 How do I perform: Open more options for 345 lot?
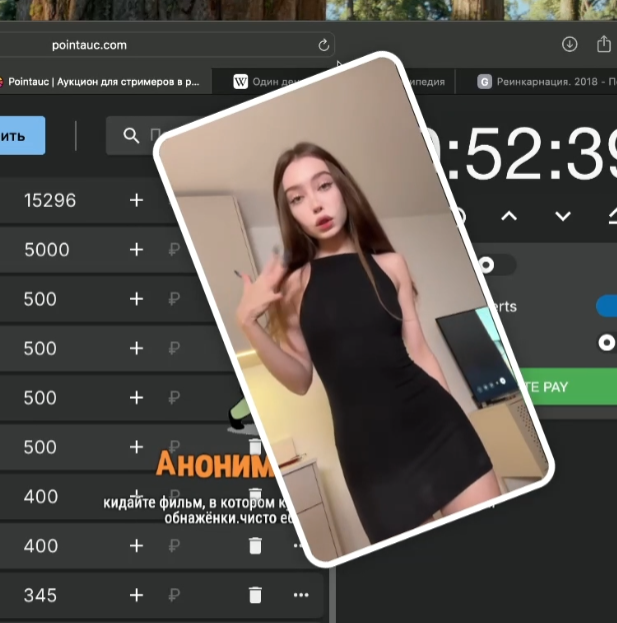pyautogui.click(x=301, y=595)
